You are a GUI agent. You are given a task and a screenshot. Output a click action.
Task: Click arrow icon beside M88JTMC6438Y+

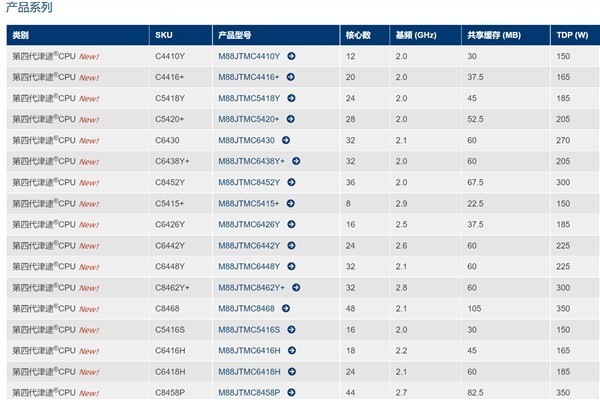pyautogui.click(x=296, y=161)
